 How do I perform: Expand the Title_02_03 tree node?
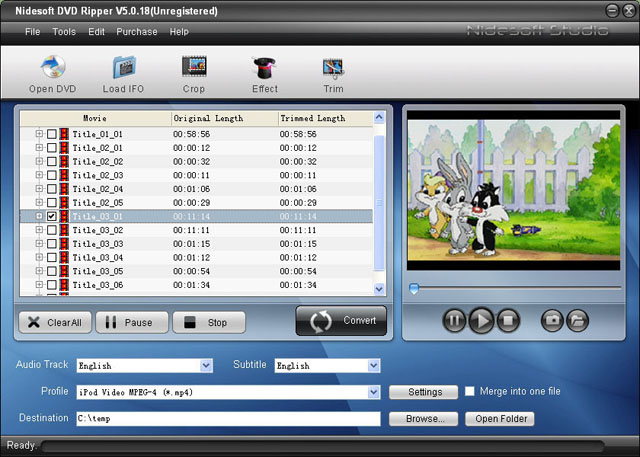pyautogui.click(x=40, y=175)
